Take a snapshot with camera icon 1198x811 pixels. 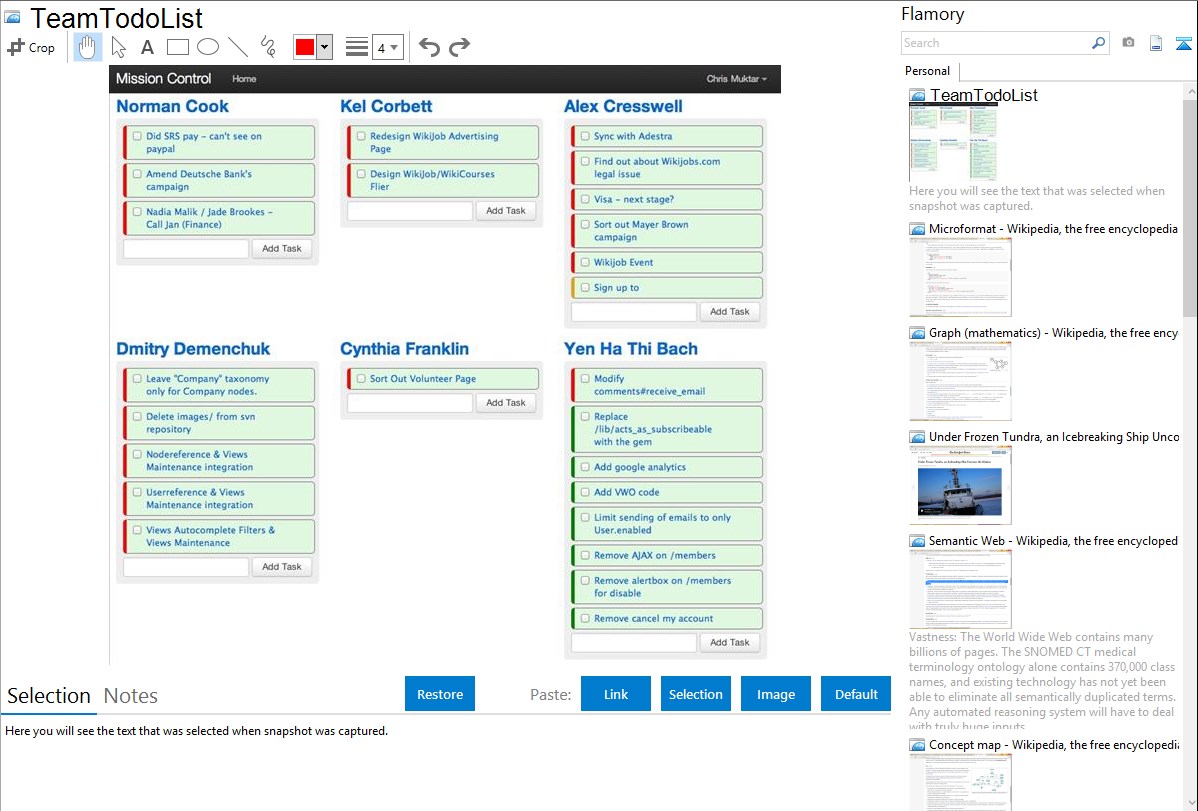coord(1128,43)
